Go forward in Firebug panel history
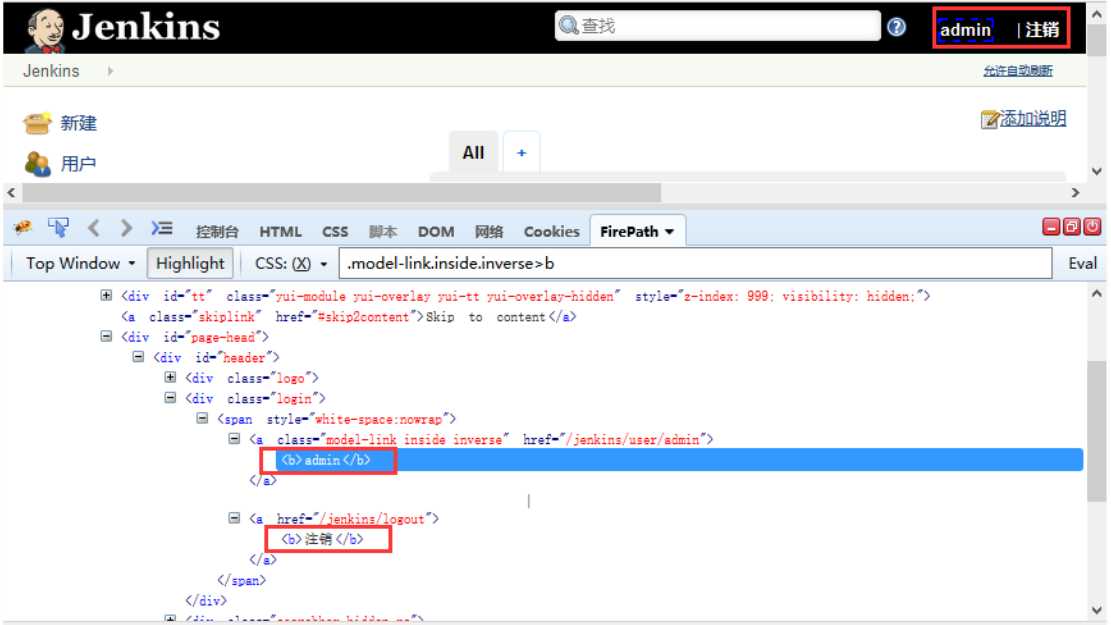Screen dimensions: 1111x625 tap(126, 227)
